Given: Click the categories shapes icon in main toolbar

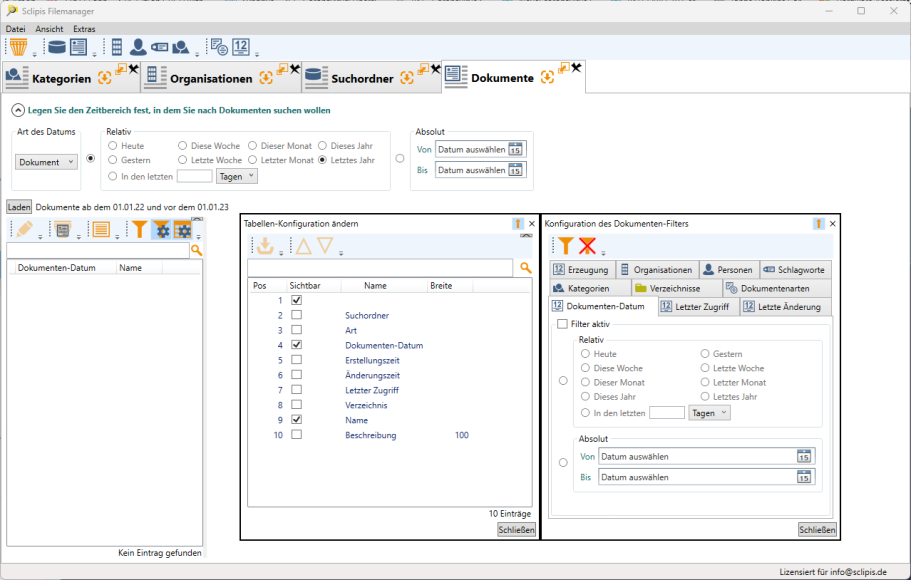Looking at the screenshot, I should pos(181,46).
